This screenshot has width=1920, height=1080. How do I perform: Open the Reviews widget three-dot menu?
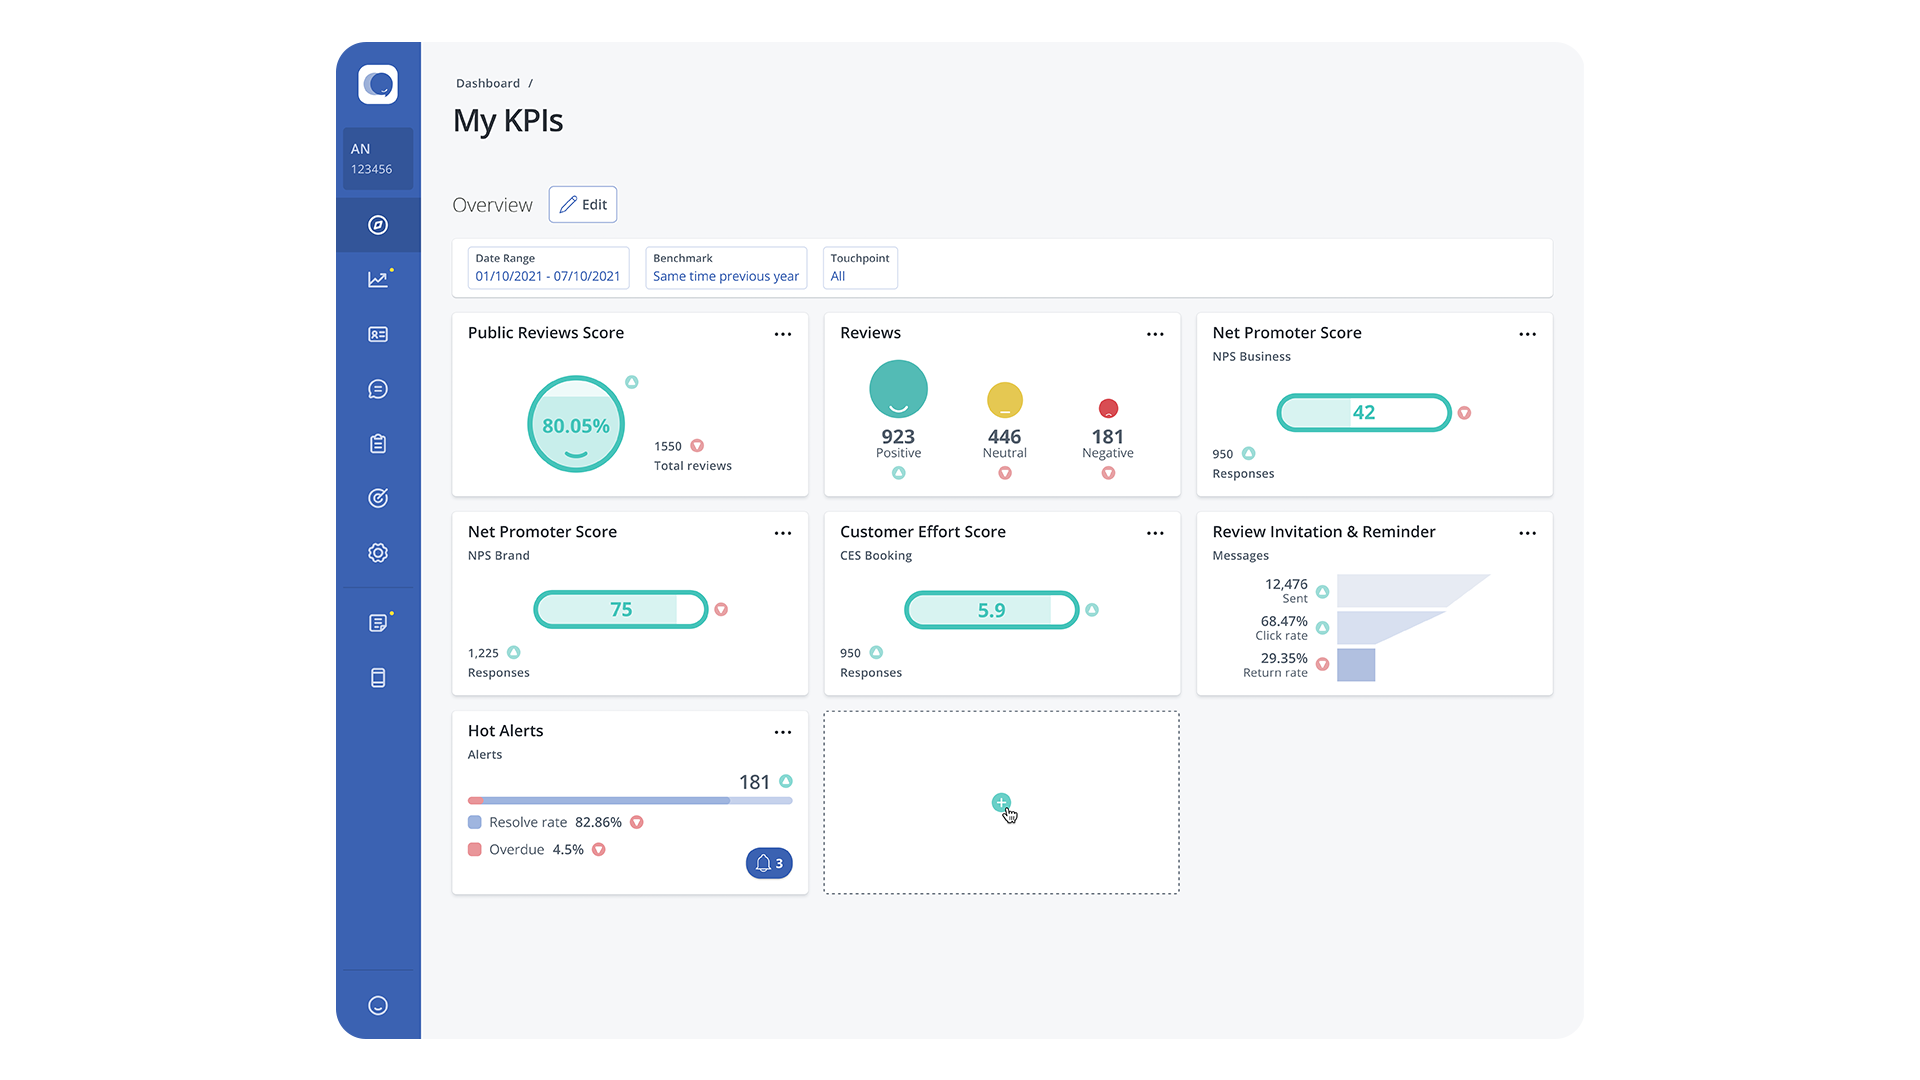click(1155, 334)
